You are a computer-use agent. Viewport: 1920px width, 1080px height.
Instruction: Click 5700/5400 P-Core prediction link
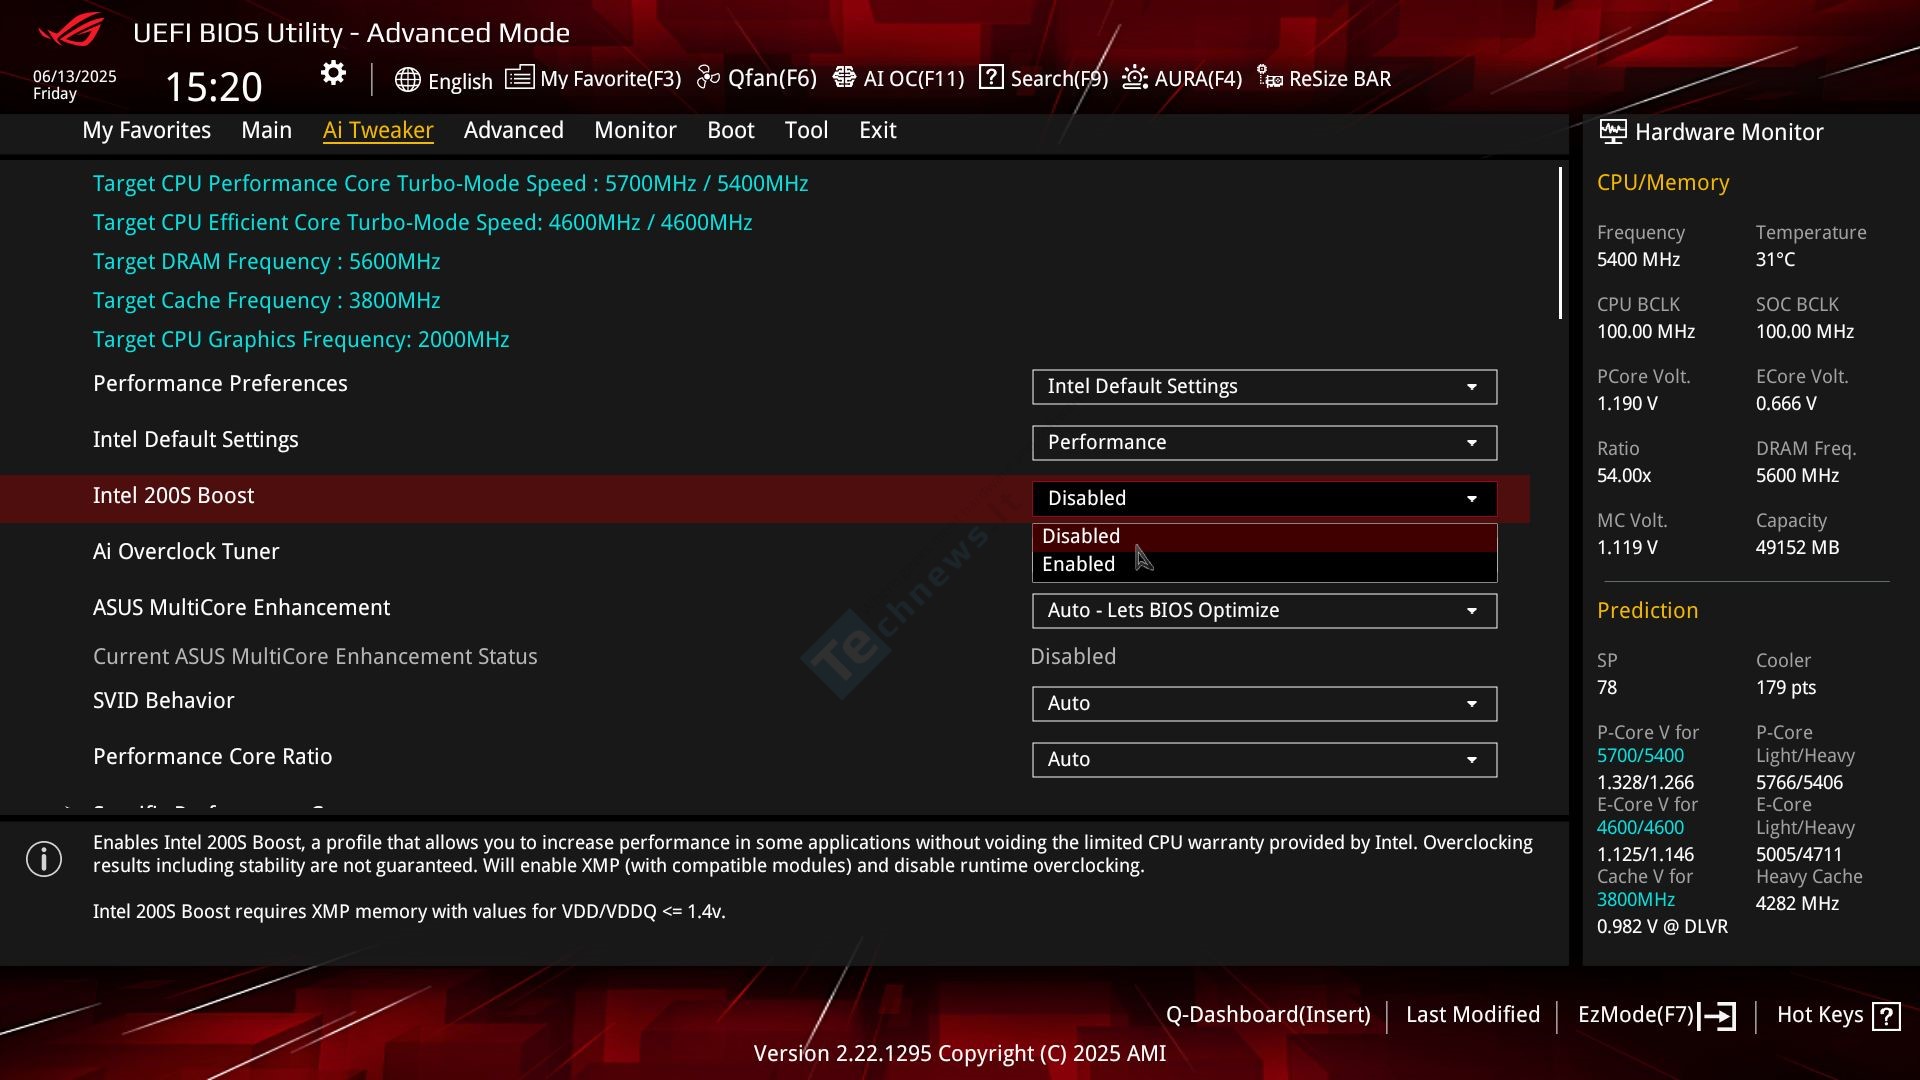coord(1640,756)
